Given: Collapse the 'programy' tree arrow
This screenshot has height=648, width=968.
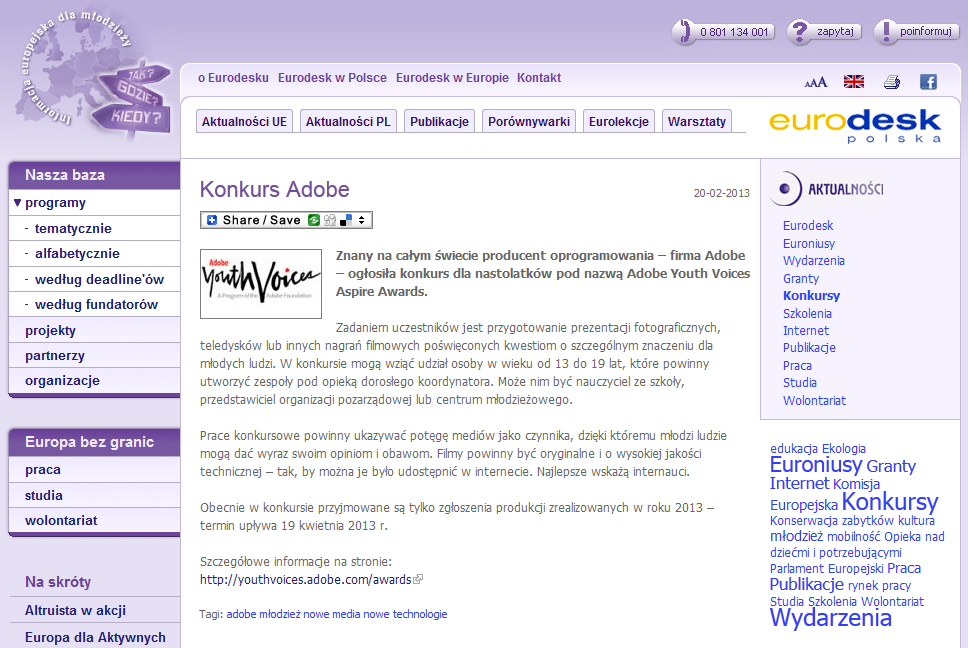Looking at the screenshot, I should [x=17, y=202].
